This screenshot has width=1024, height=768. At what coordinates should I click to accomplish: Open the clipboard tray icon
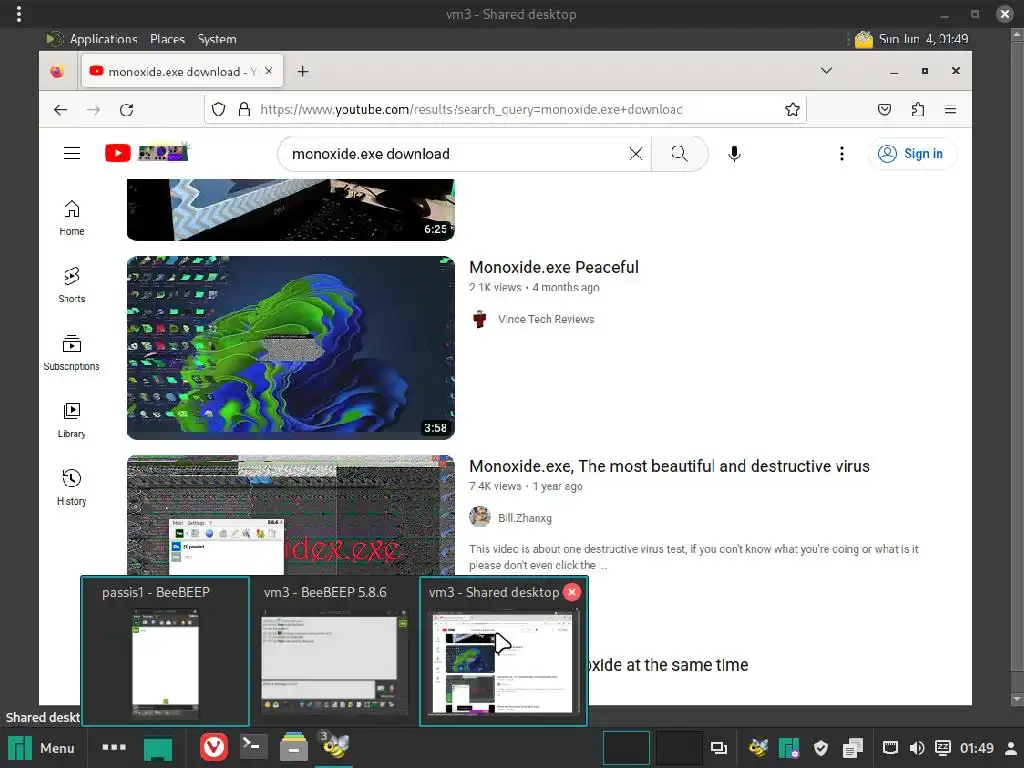click(x=853, y=748)
